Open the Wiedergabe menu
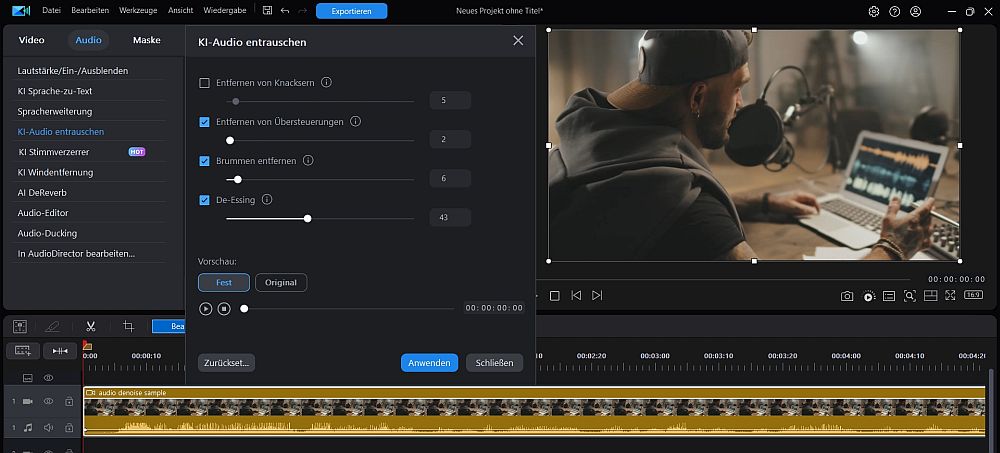 click(x=223, y=11)
